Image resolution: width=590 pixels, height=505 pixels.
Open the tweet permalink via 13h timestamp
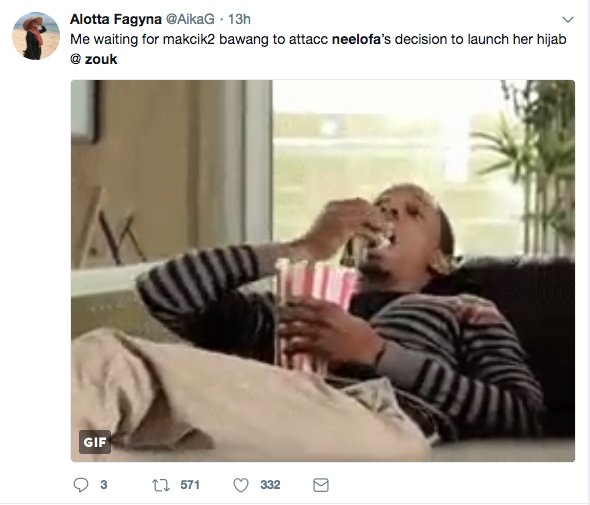[239, 19]
